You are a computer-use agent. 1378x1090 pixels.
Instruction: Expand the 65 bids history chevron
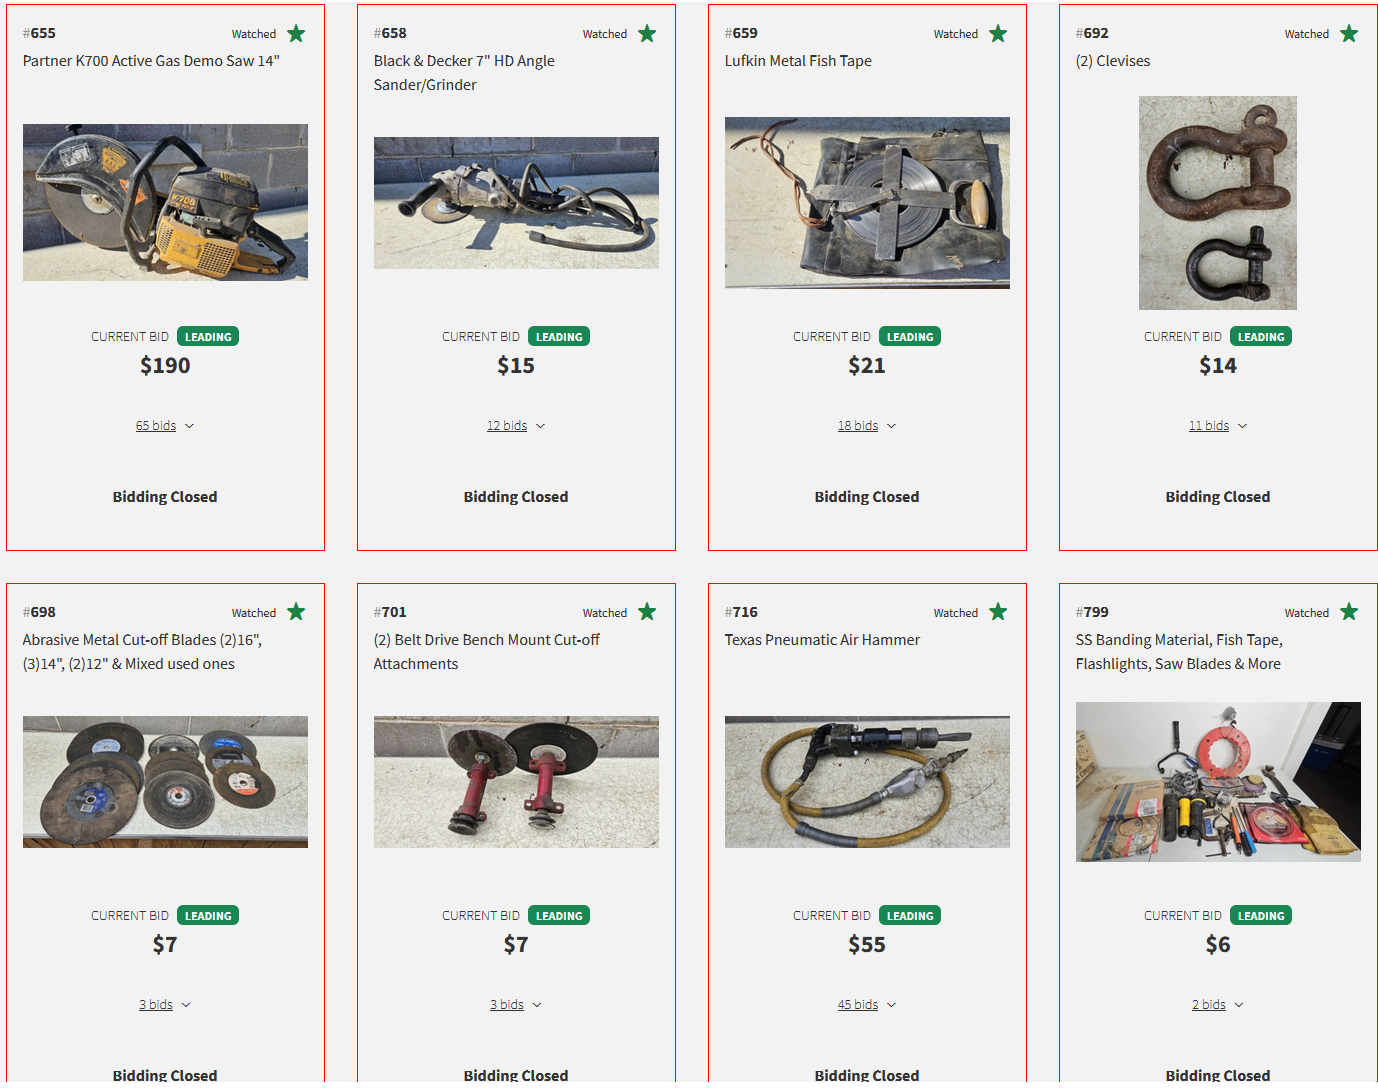(x=190, y=426)
